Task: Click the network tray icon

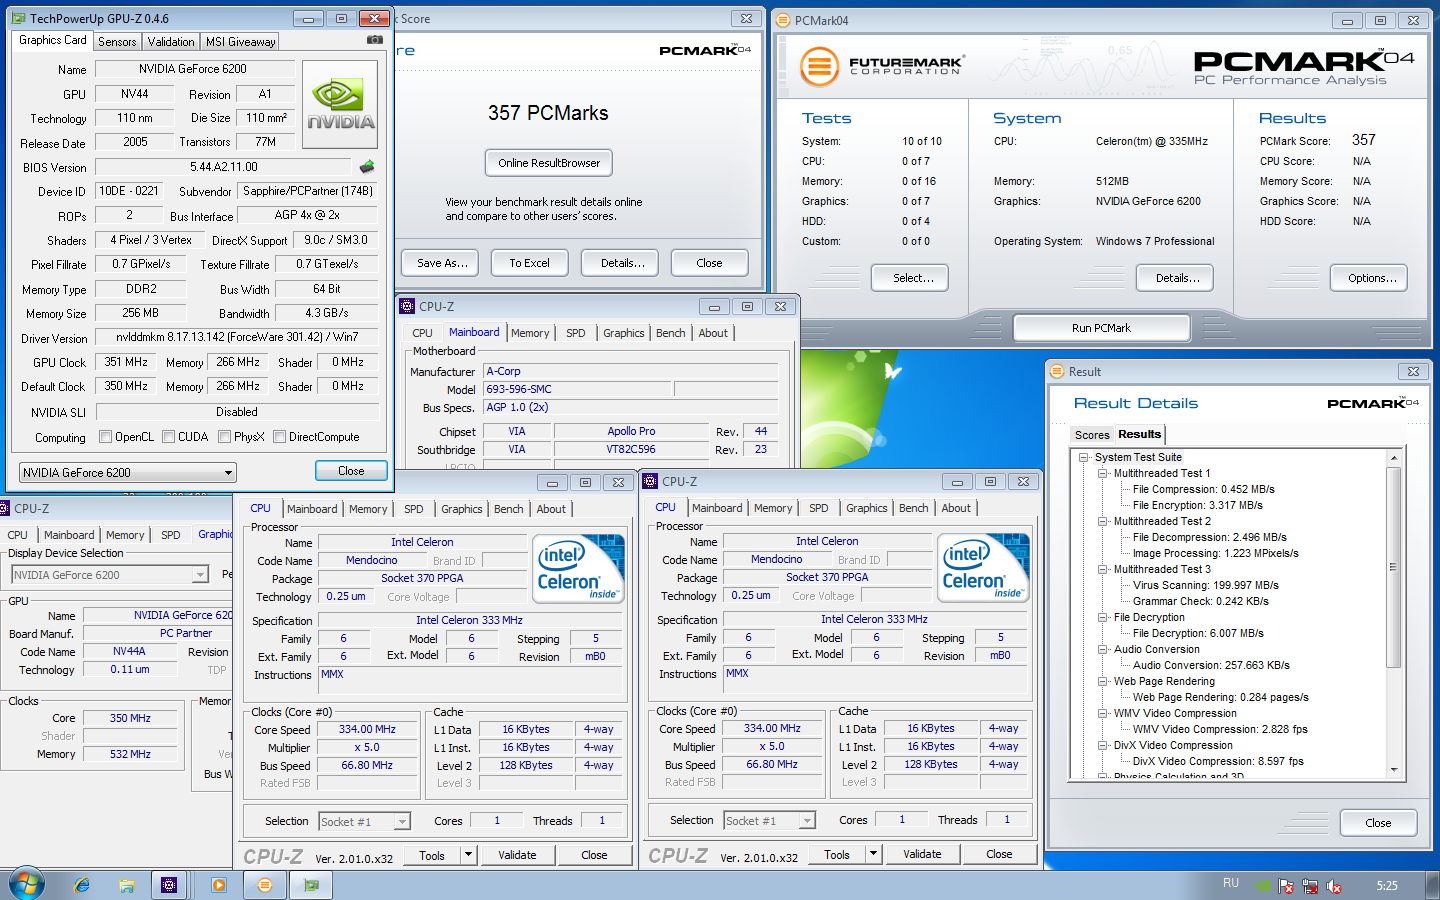Action: click(x=1310, y=886)
